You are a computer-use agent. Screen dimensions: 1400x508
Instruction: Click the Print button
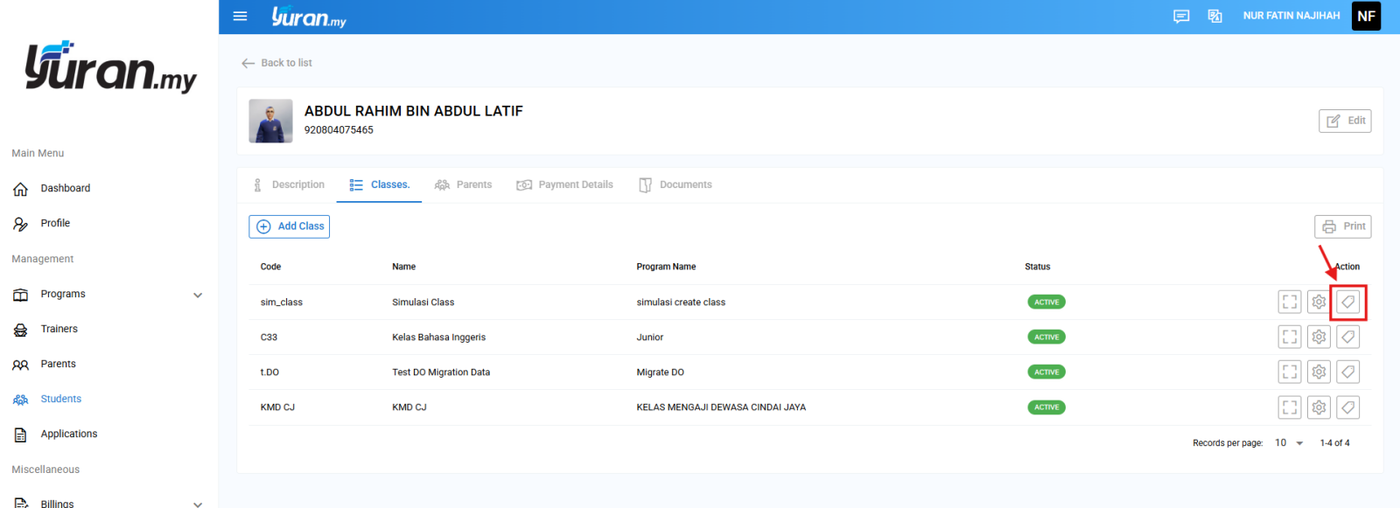tap(1343, 226)
